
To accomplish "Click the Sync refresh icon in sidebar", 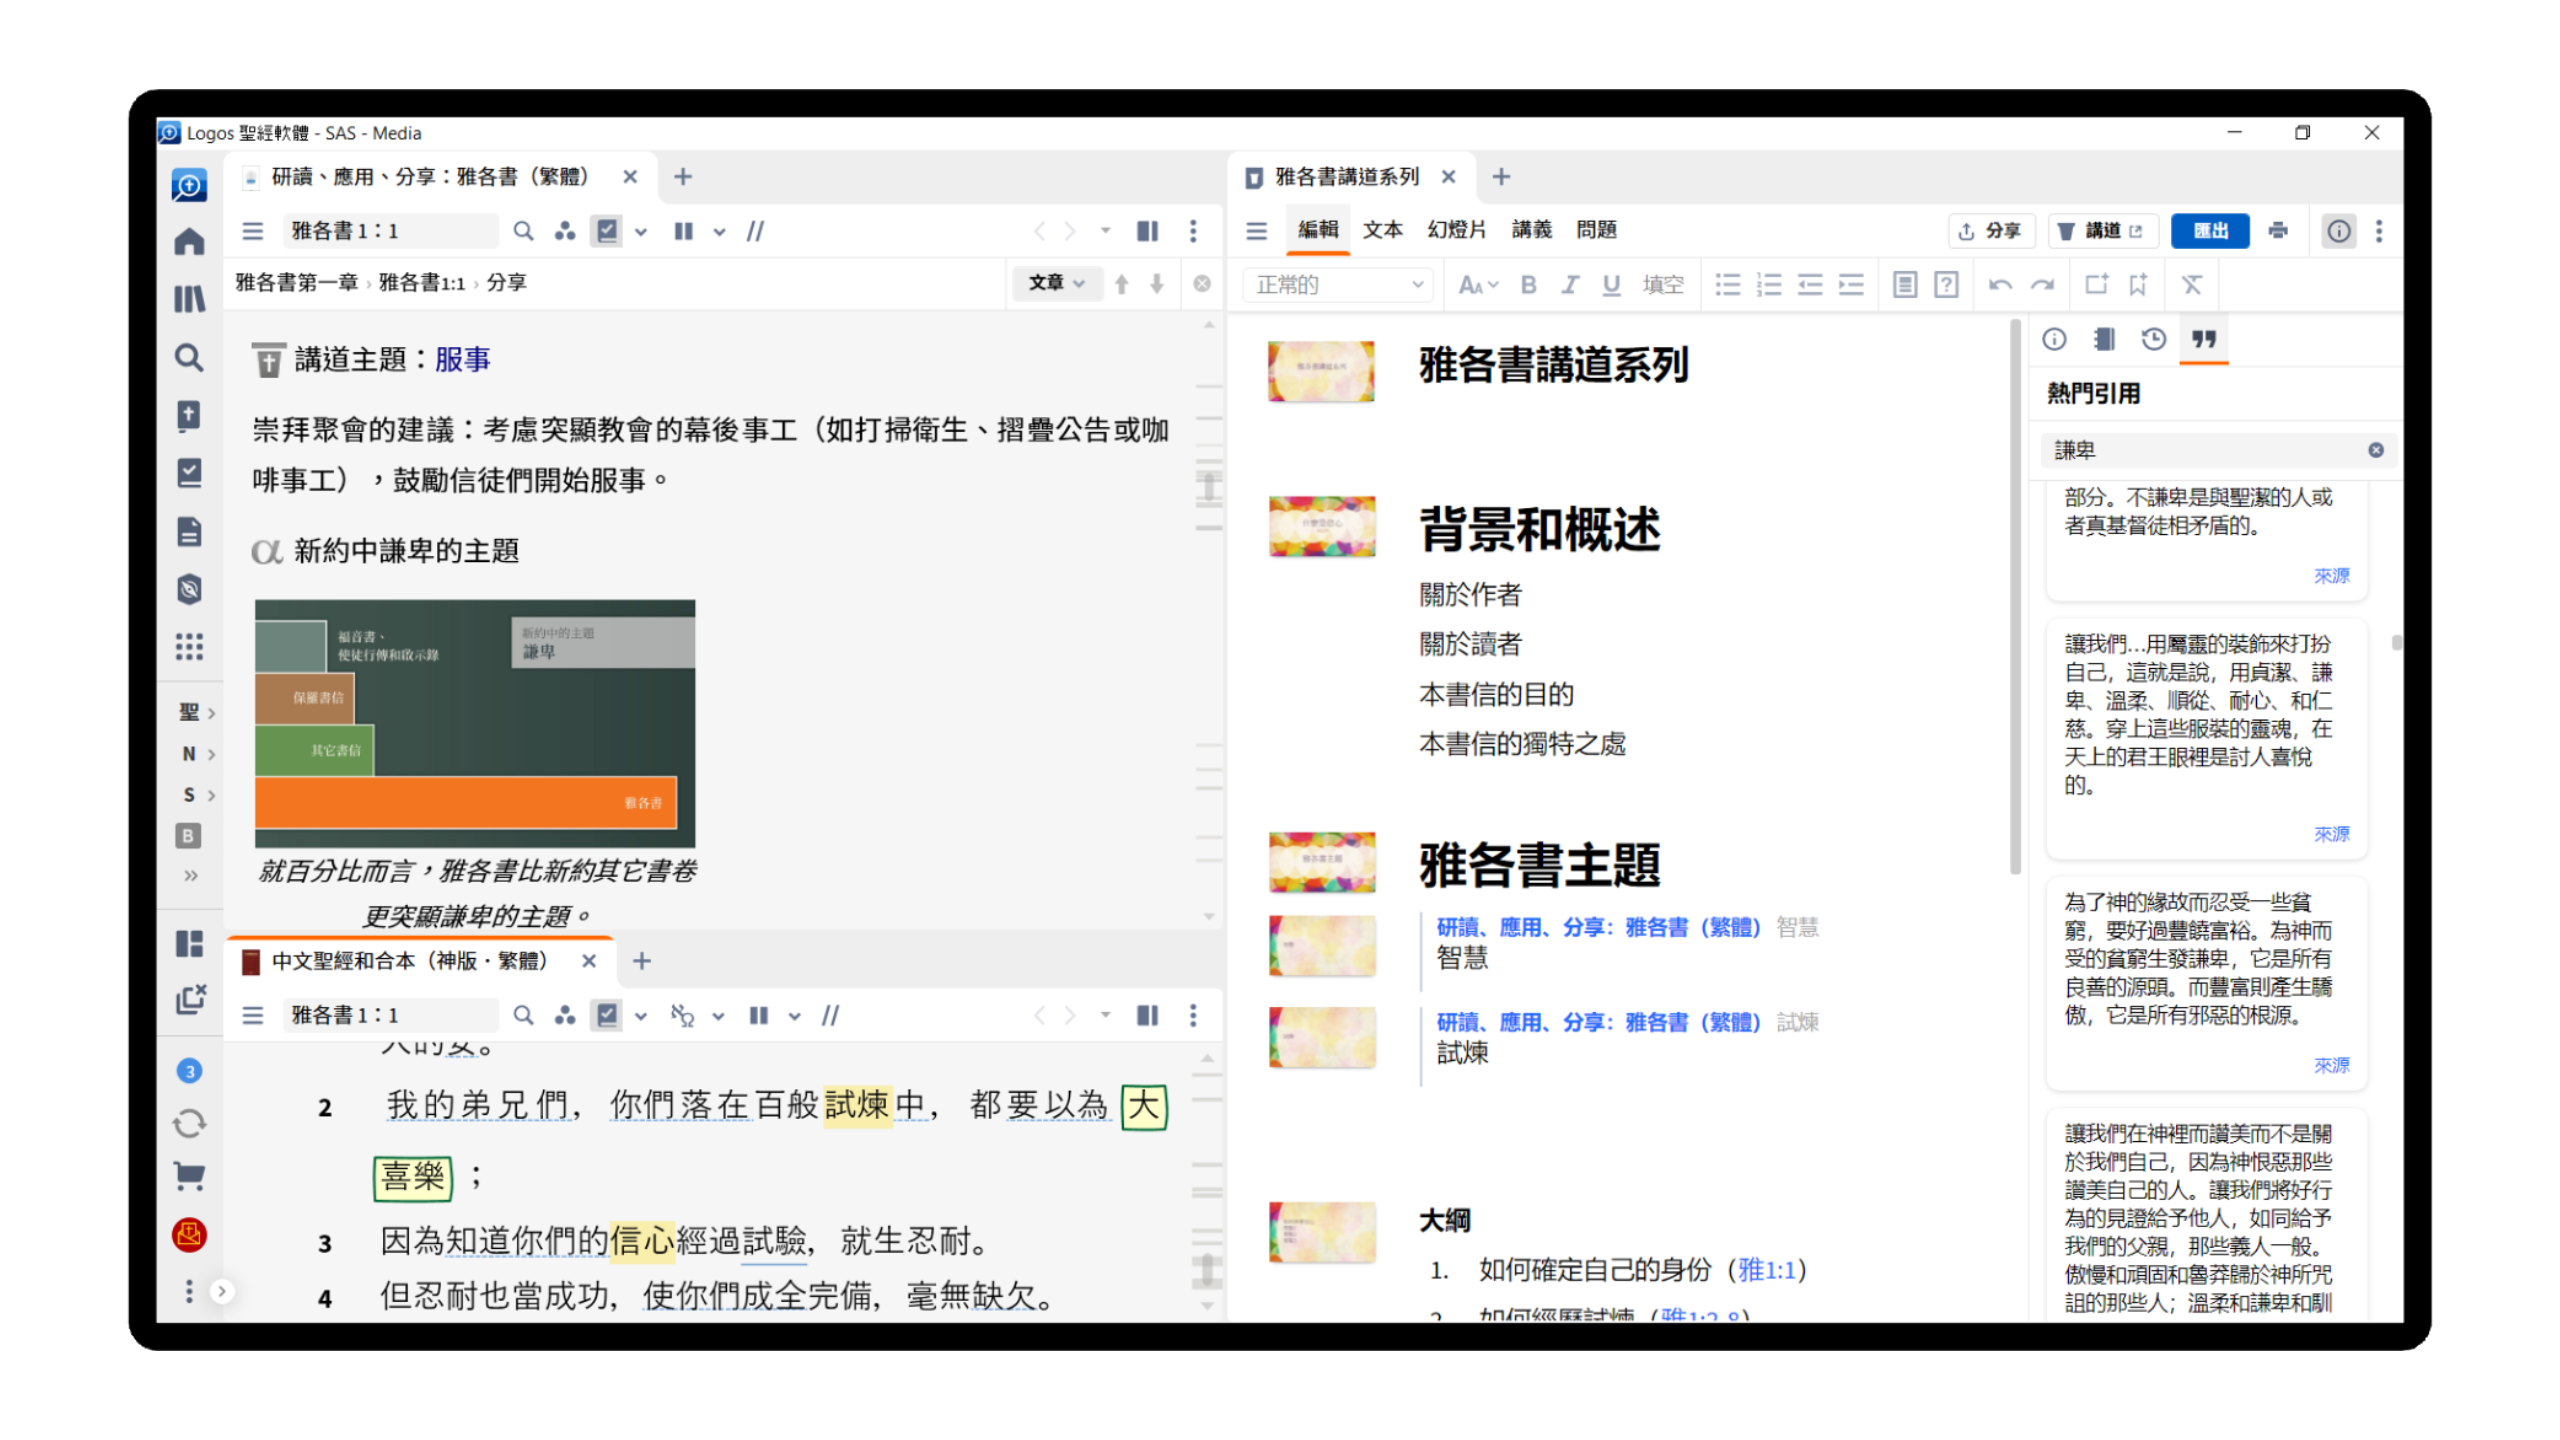I will point(189,1123).
